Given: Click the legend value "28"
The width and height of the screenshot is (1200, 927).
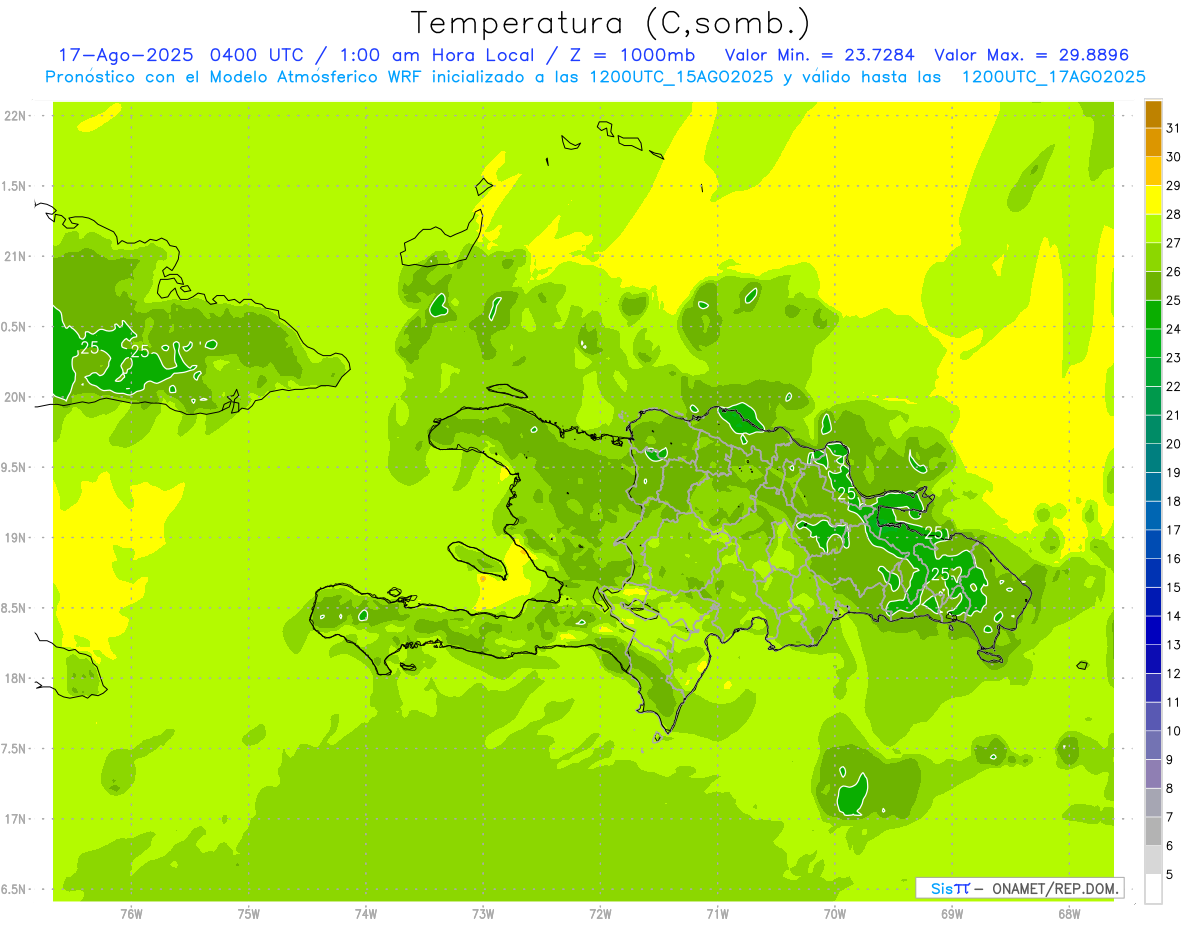Looking at the screenshot, I should [1174, 214].
